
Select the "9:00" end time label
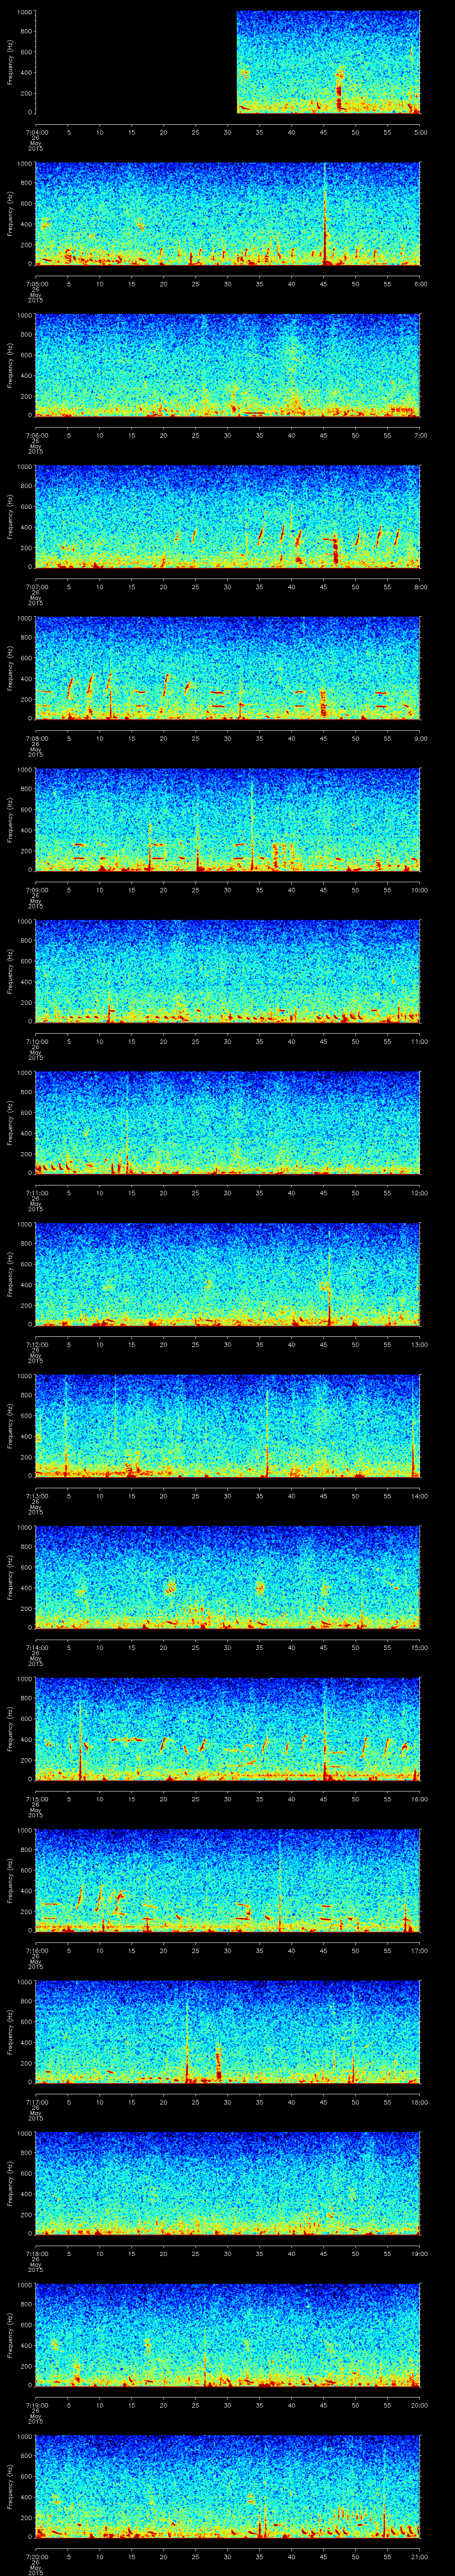pyautogui.click(x=420, y=738)
